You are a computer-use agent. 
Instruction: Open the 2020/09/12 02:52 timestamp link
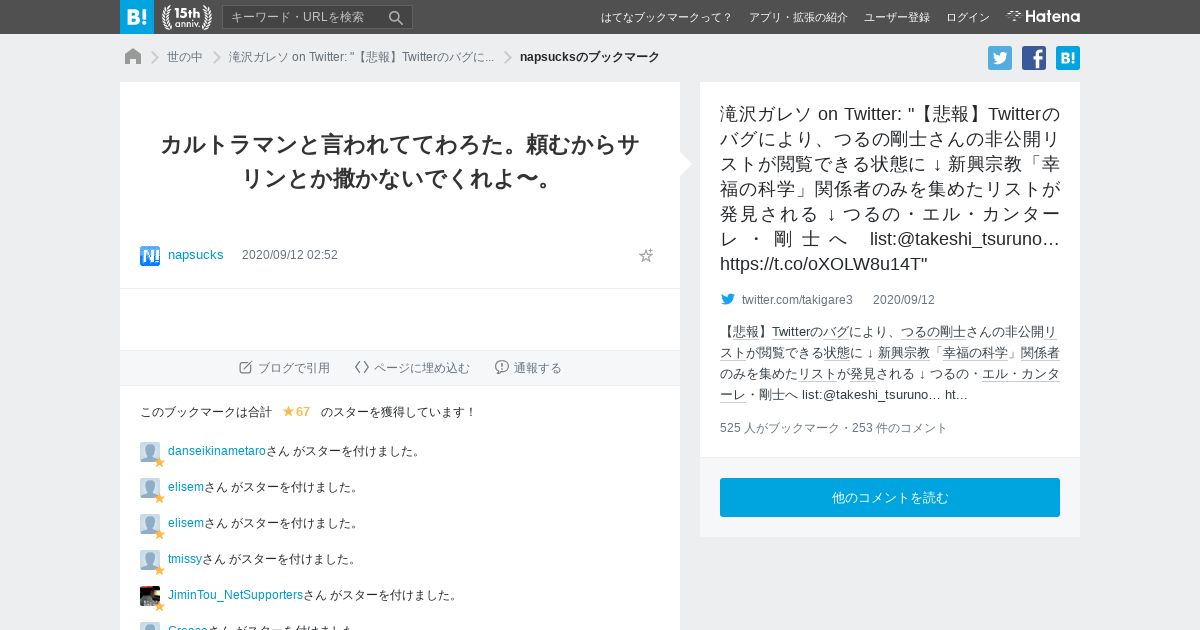click(290, 255)
